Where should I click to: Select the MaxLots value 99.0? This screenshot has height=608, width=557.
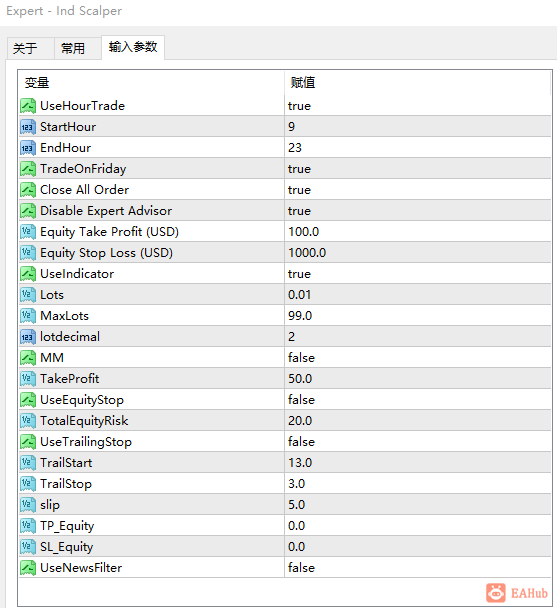point(300,316)
